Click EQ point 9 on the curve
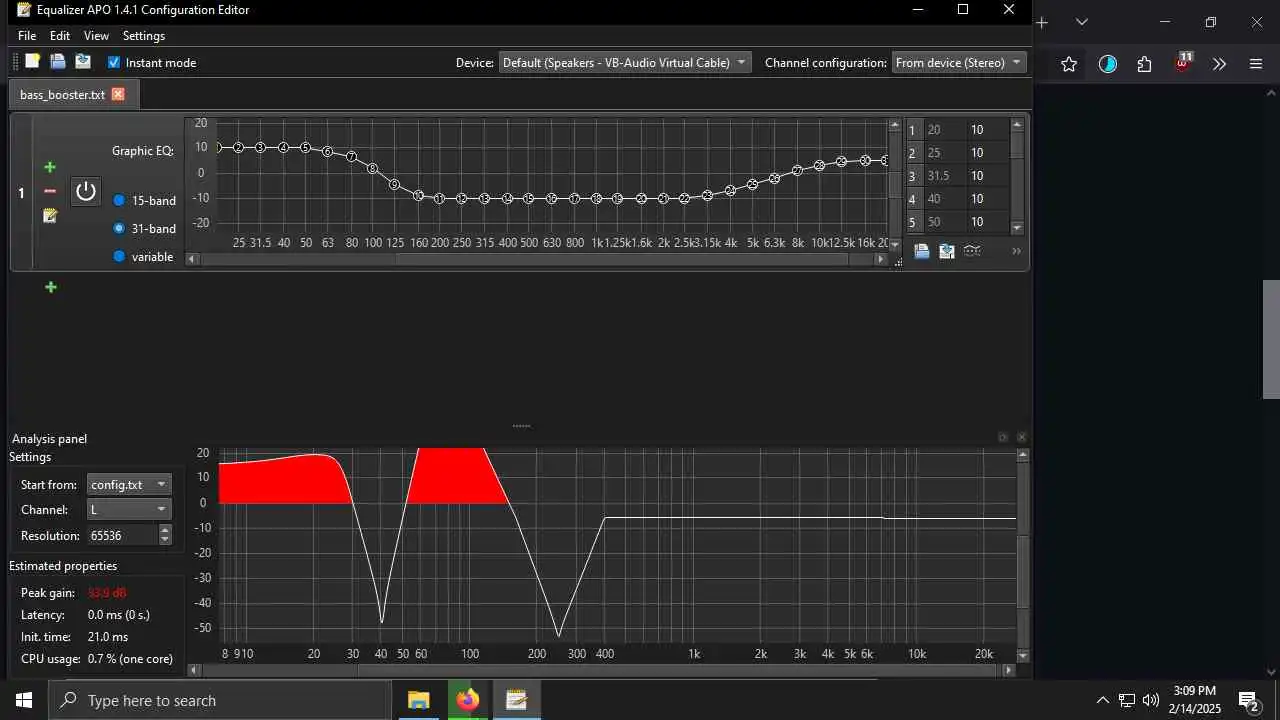This screenshot has width=1280, height=720. click(394, 185)
